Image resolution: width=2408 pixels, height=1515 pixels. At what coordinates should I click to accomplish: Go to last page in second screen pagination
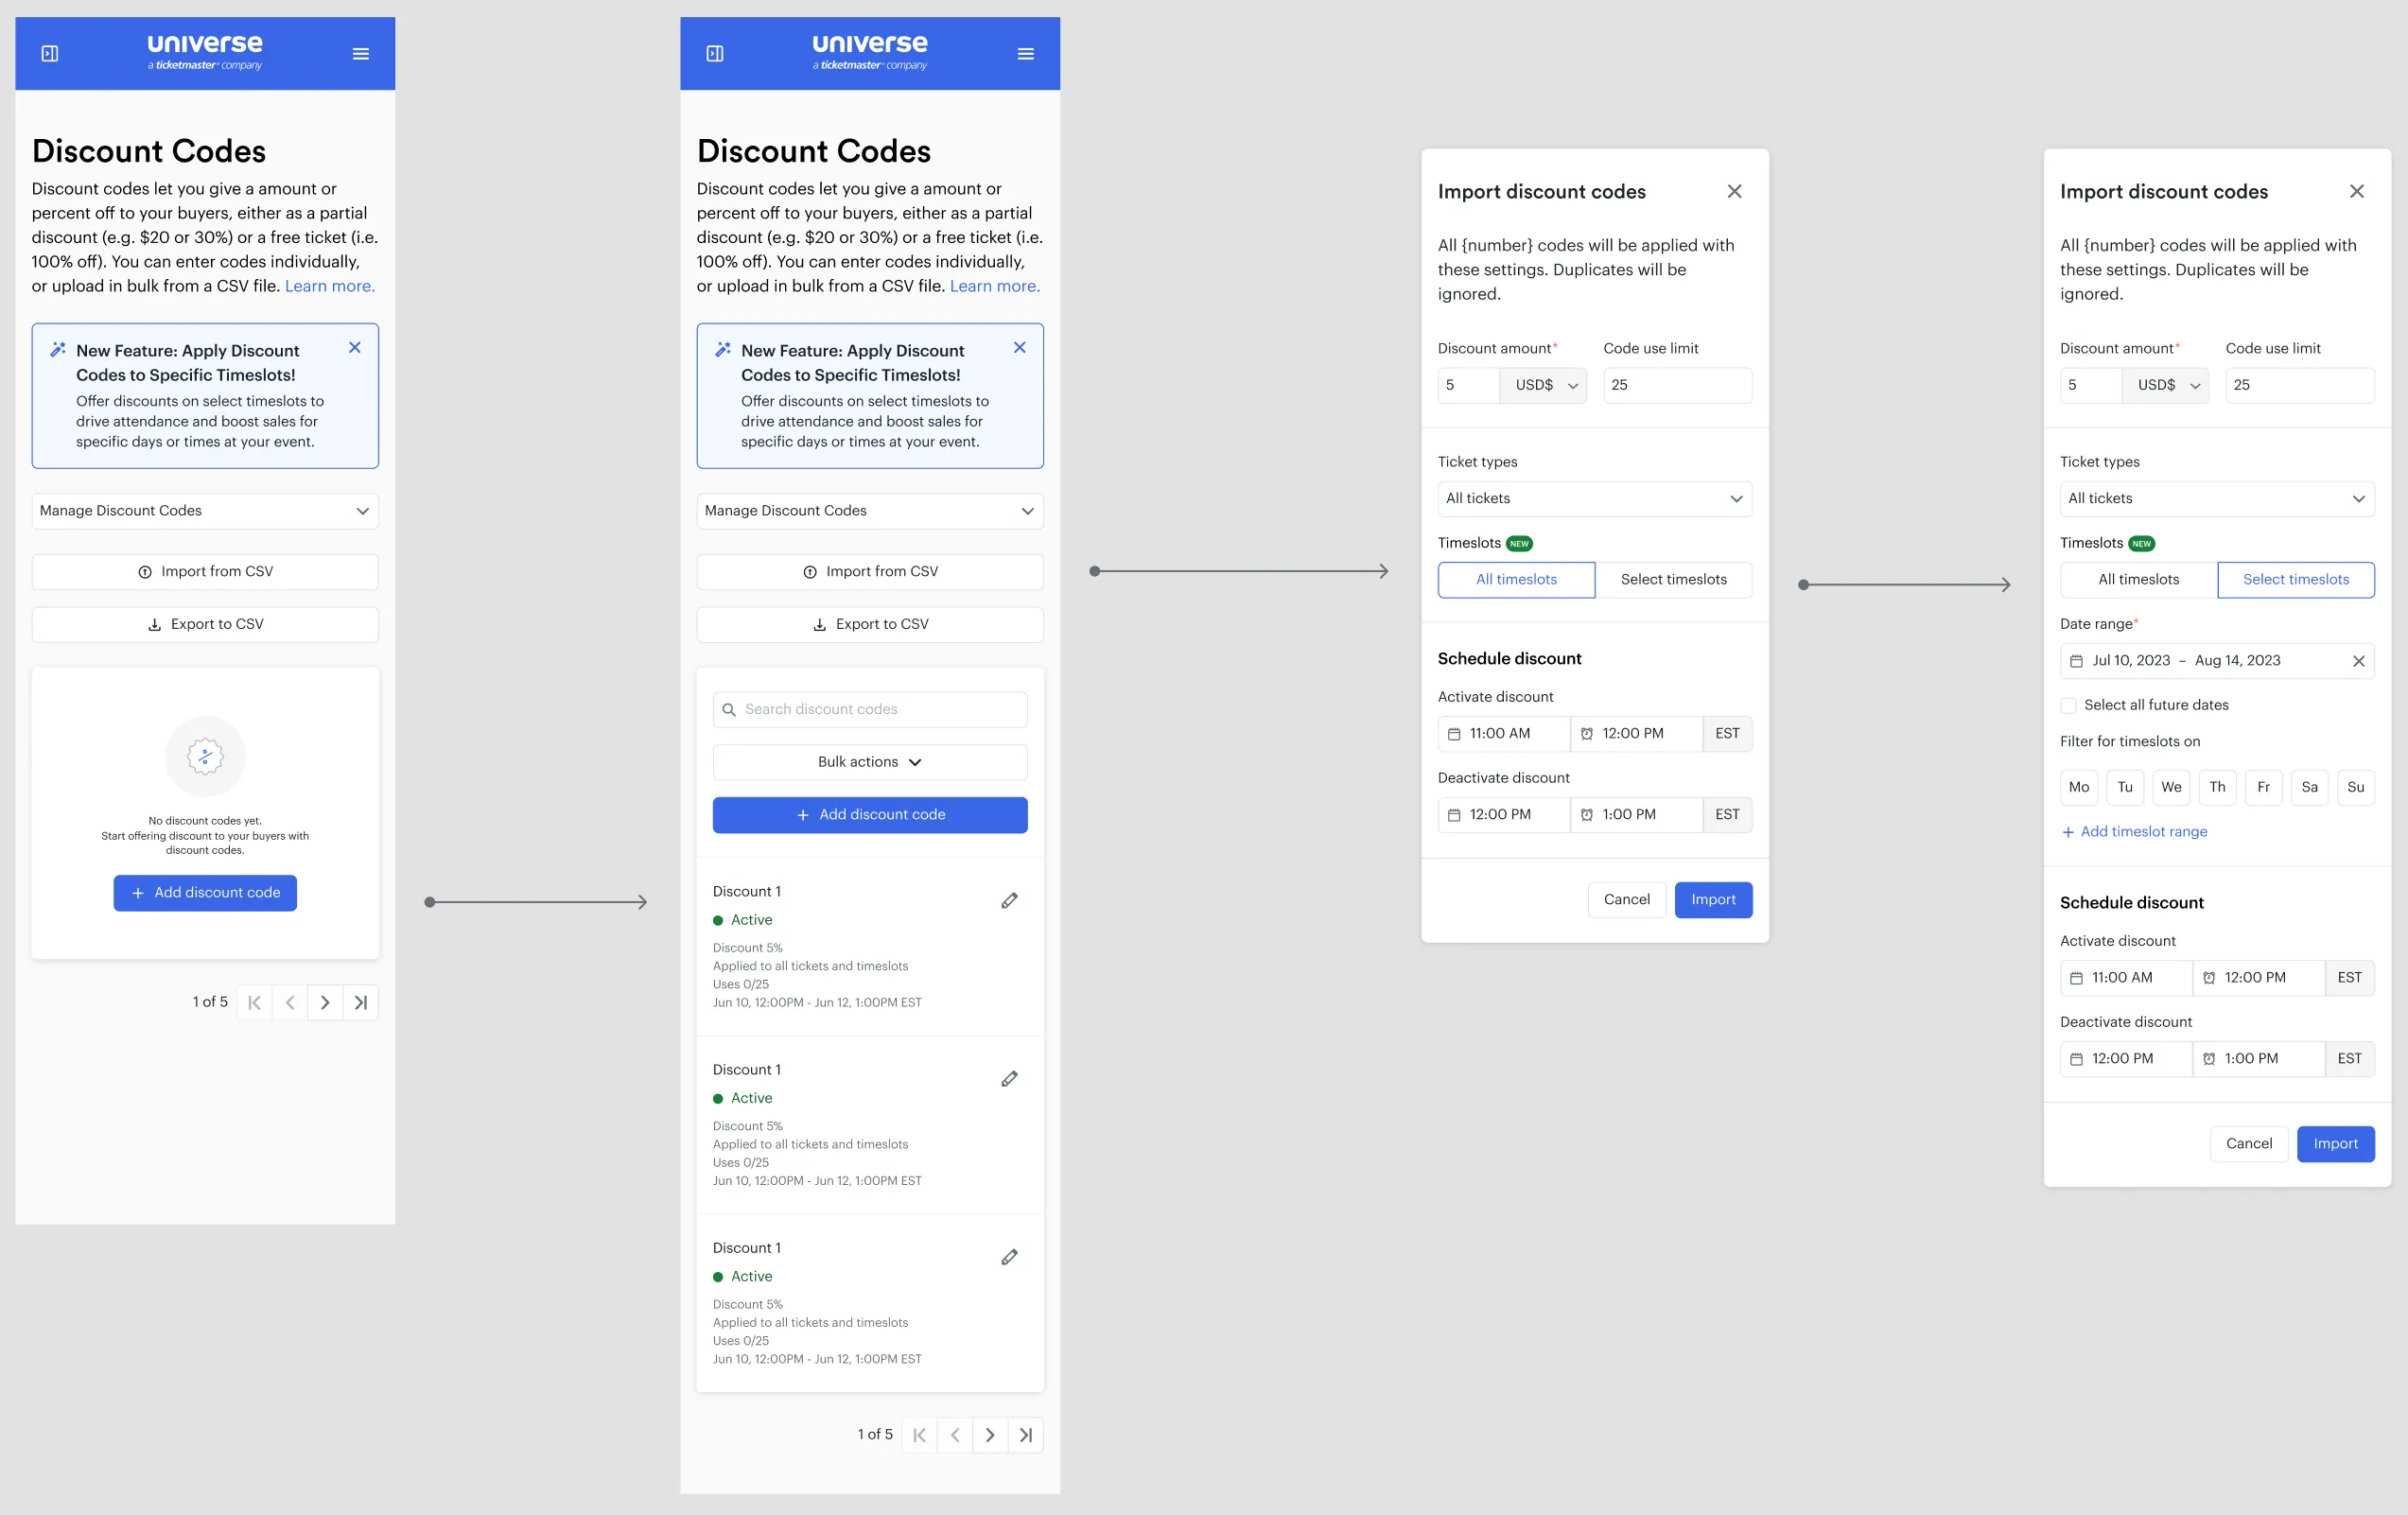click(1026, 1434)
